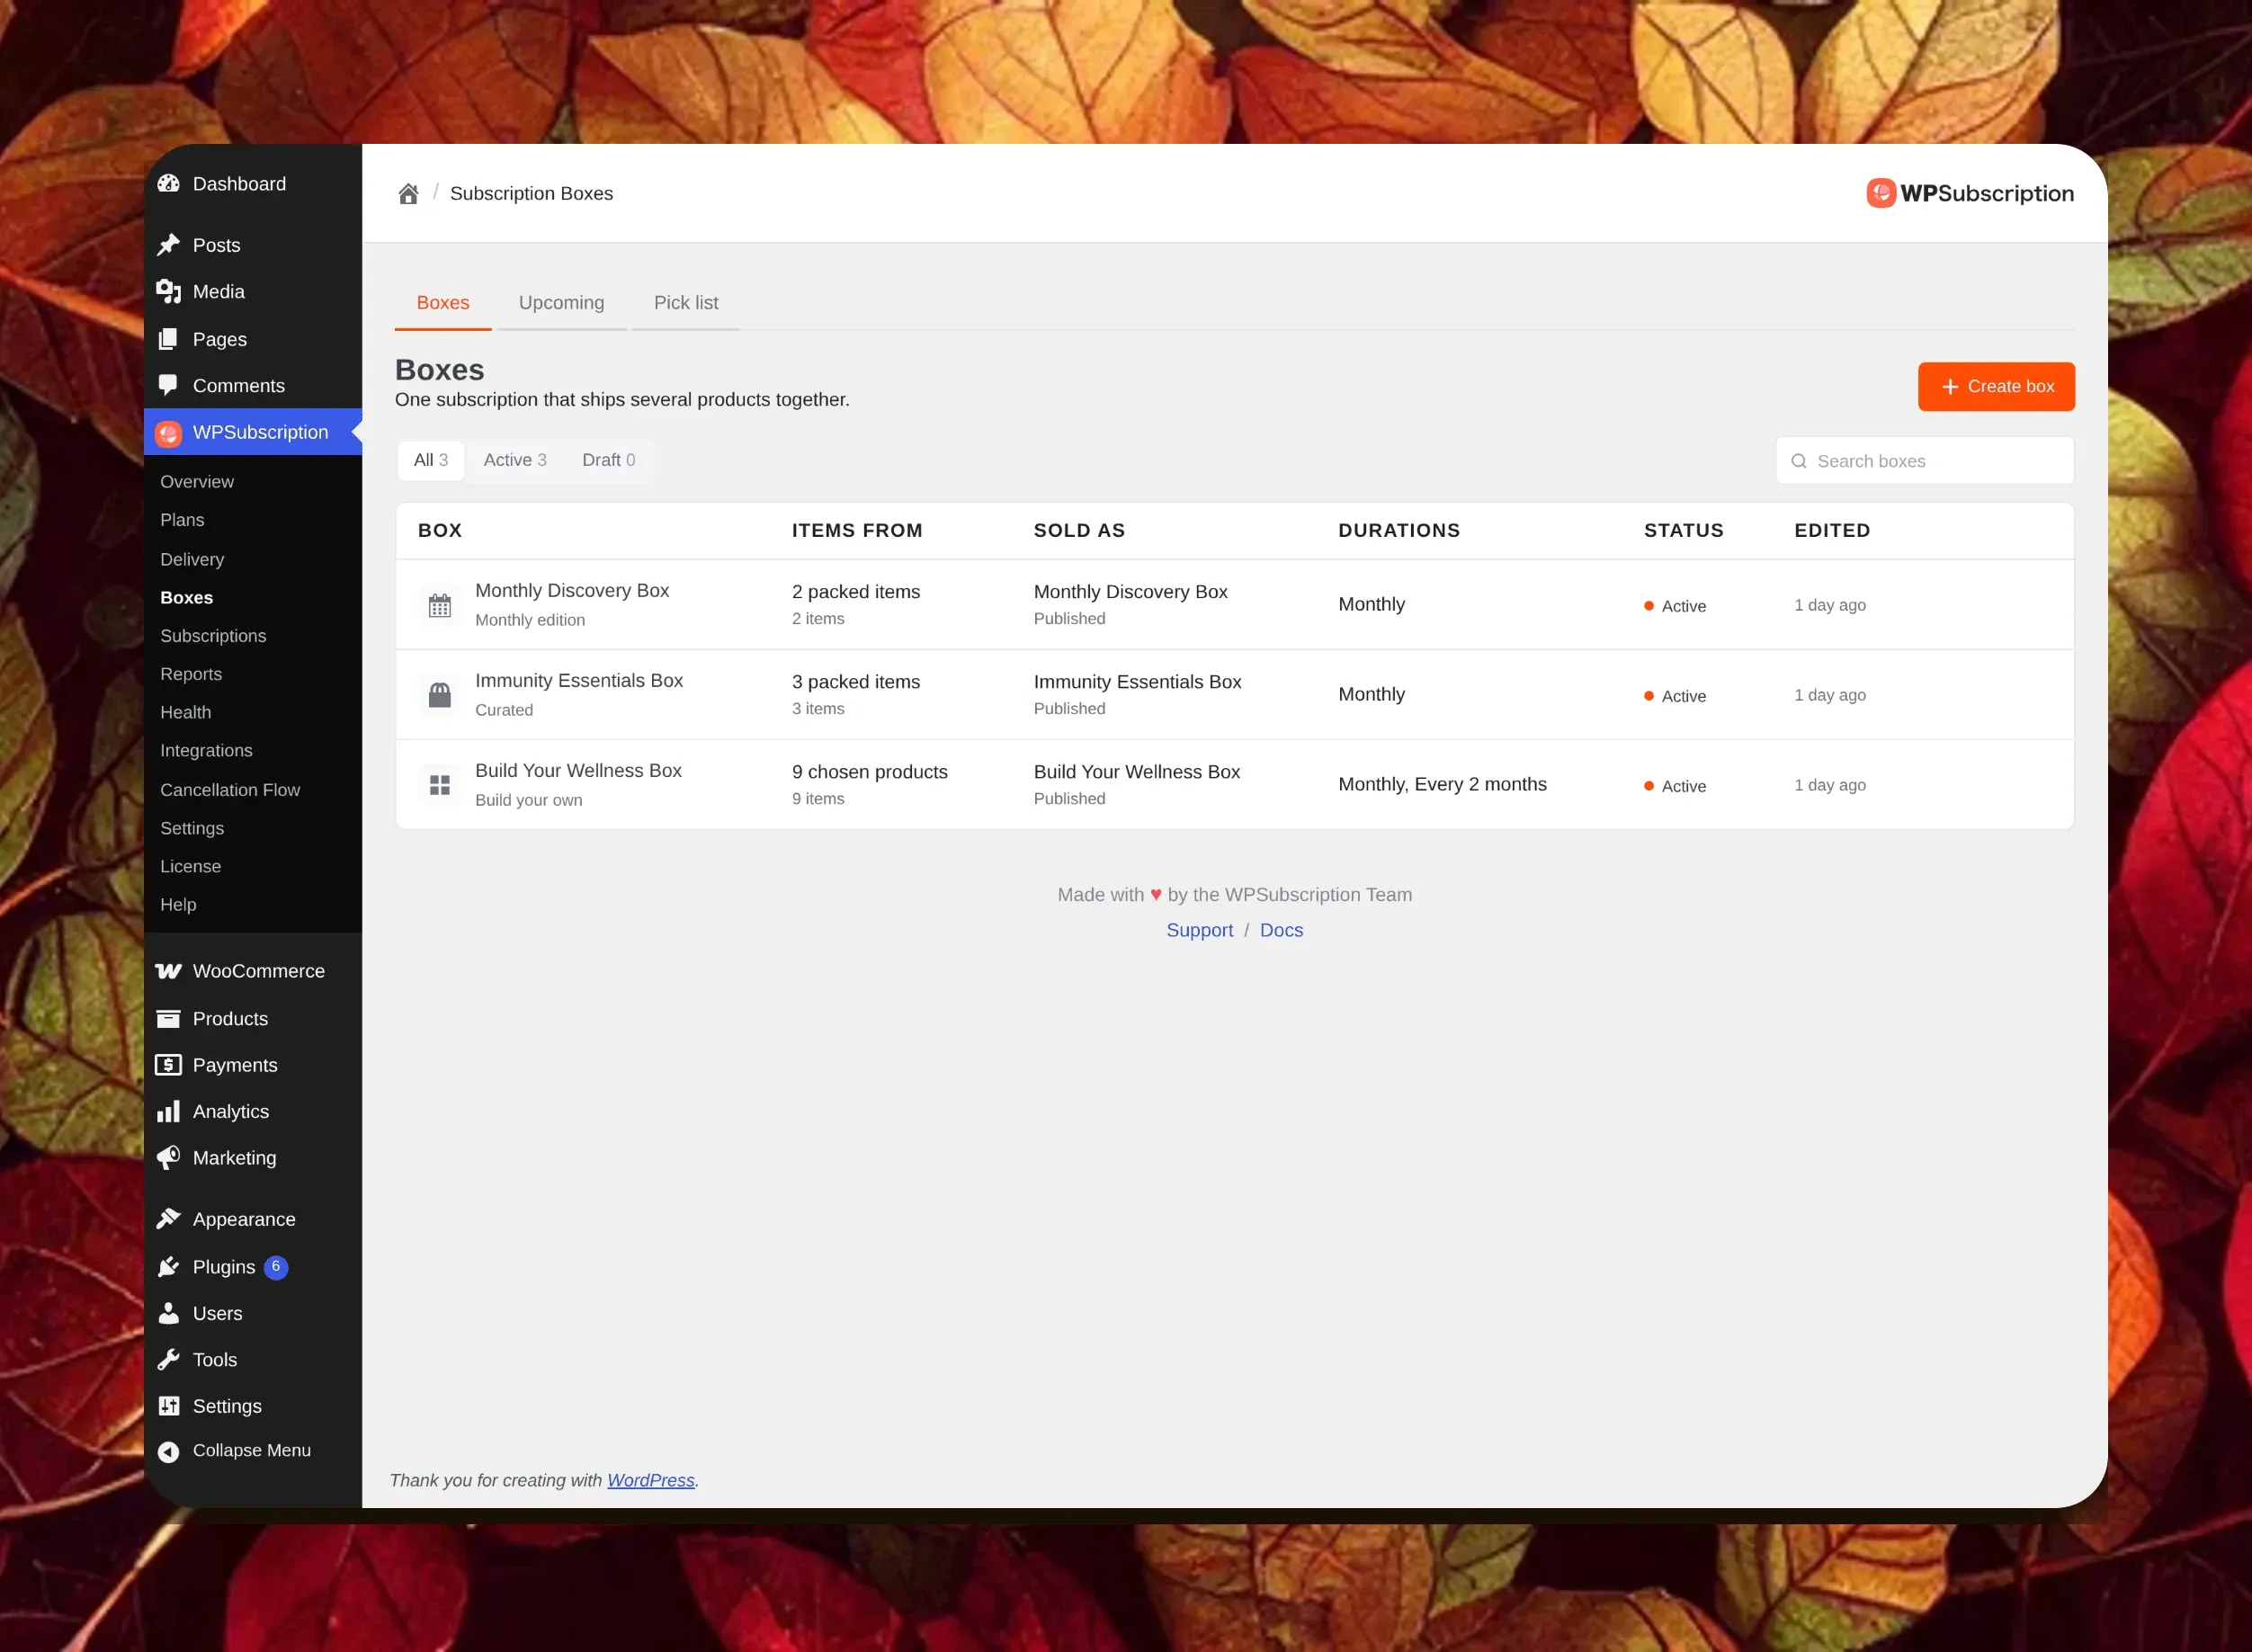The width and height of the screenshot is (2252, 1652).
Task: Show All 3 boxes filter
Action: click(431, 460)
